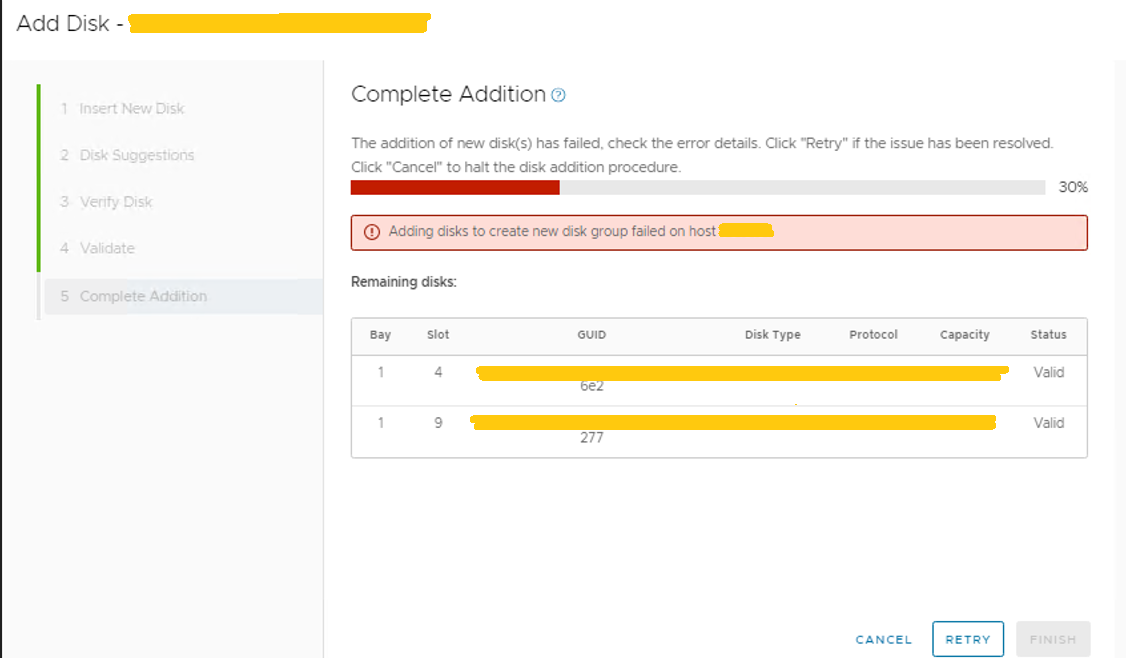The image size is (1126, 658).
Task: Click the 30% progress bar
Action: tap(690, 187)
